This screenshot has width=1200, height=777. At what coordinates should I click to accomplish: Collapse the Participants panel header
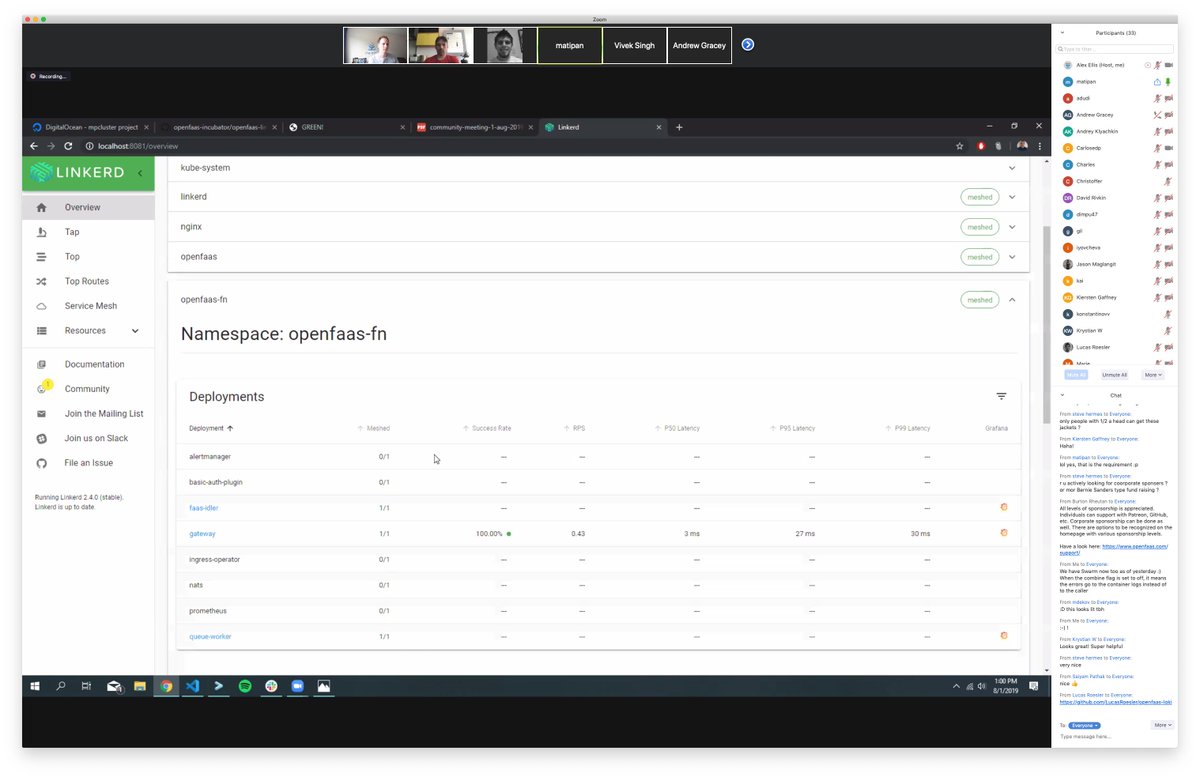pyautogui.click(x=1062, y=33)
